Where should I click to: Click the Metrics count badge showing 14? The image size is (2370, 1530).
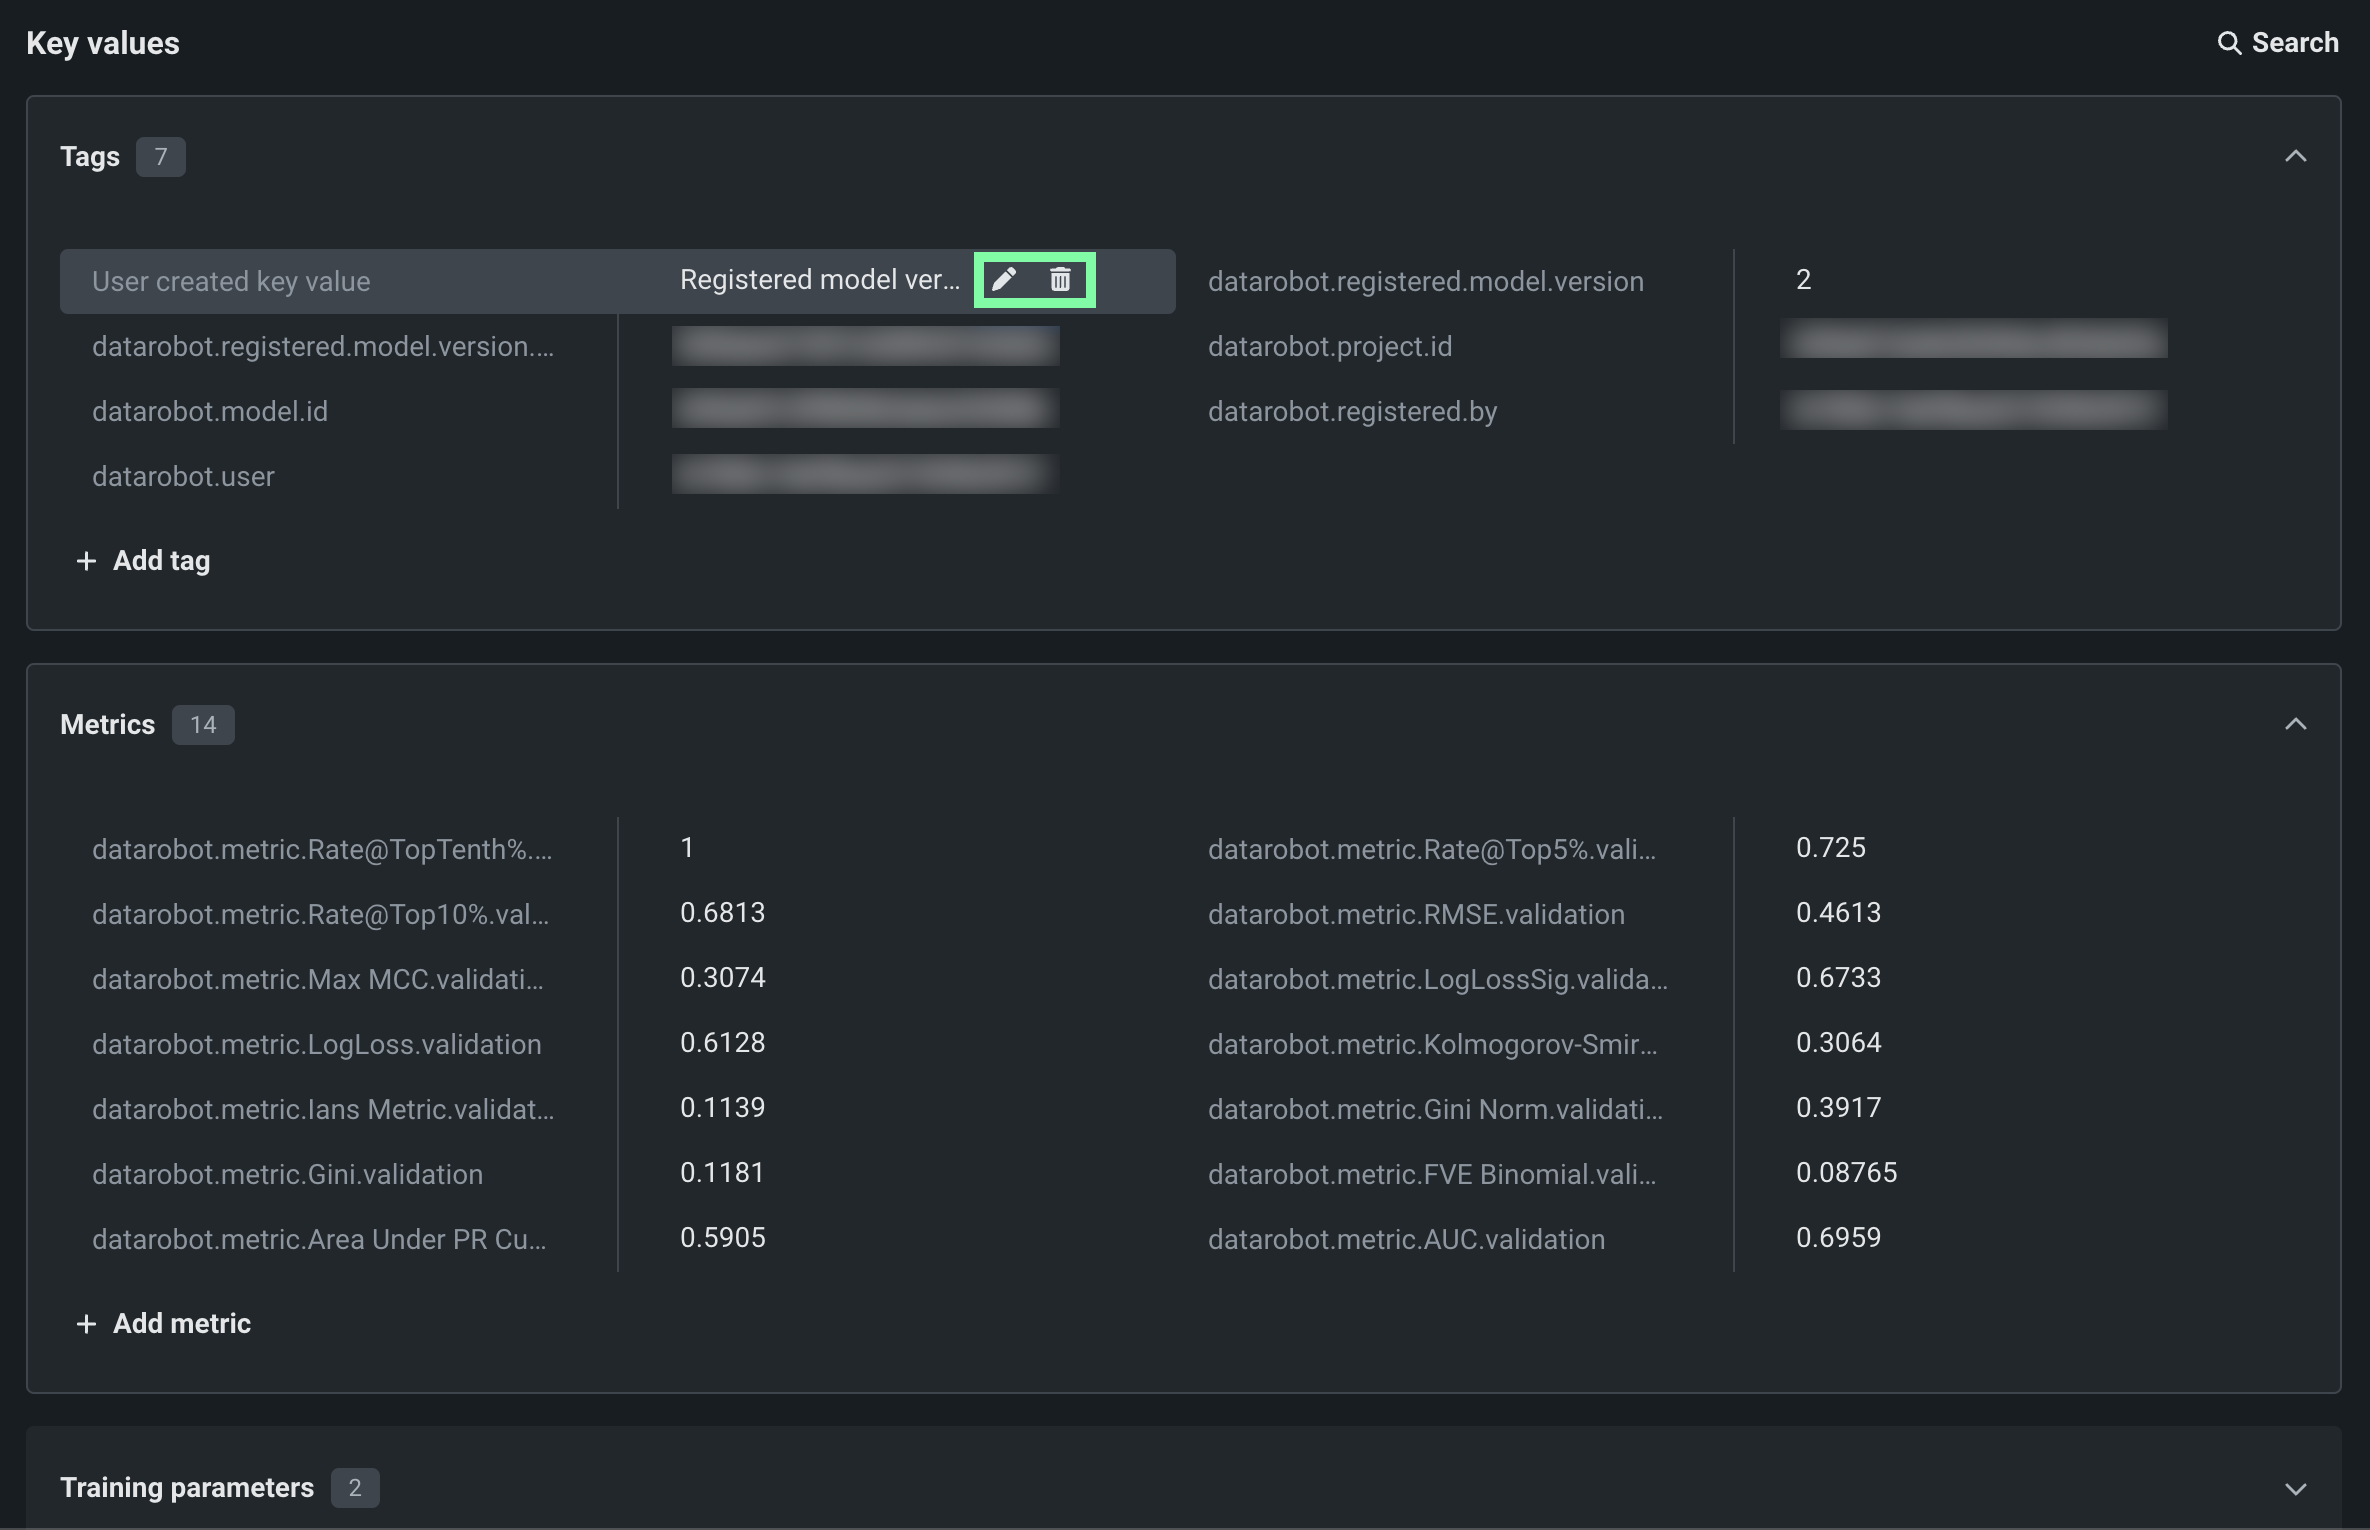pyautogui.click(x=203, y=725)
